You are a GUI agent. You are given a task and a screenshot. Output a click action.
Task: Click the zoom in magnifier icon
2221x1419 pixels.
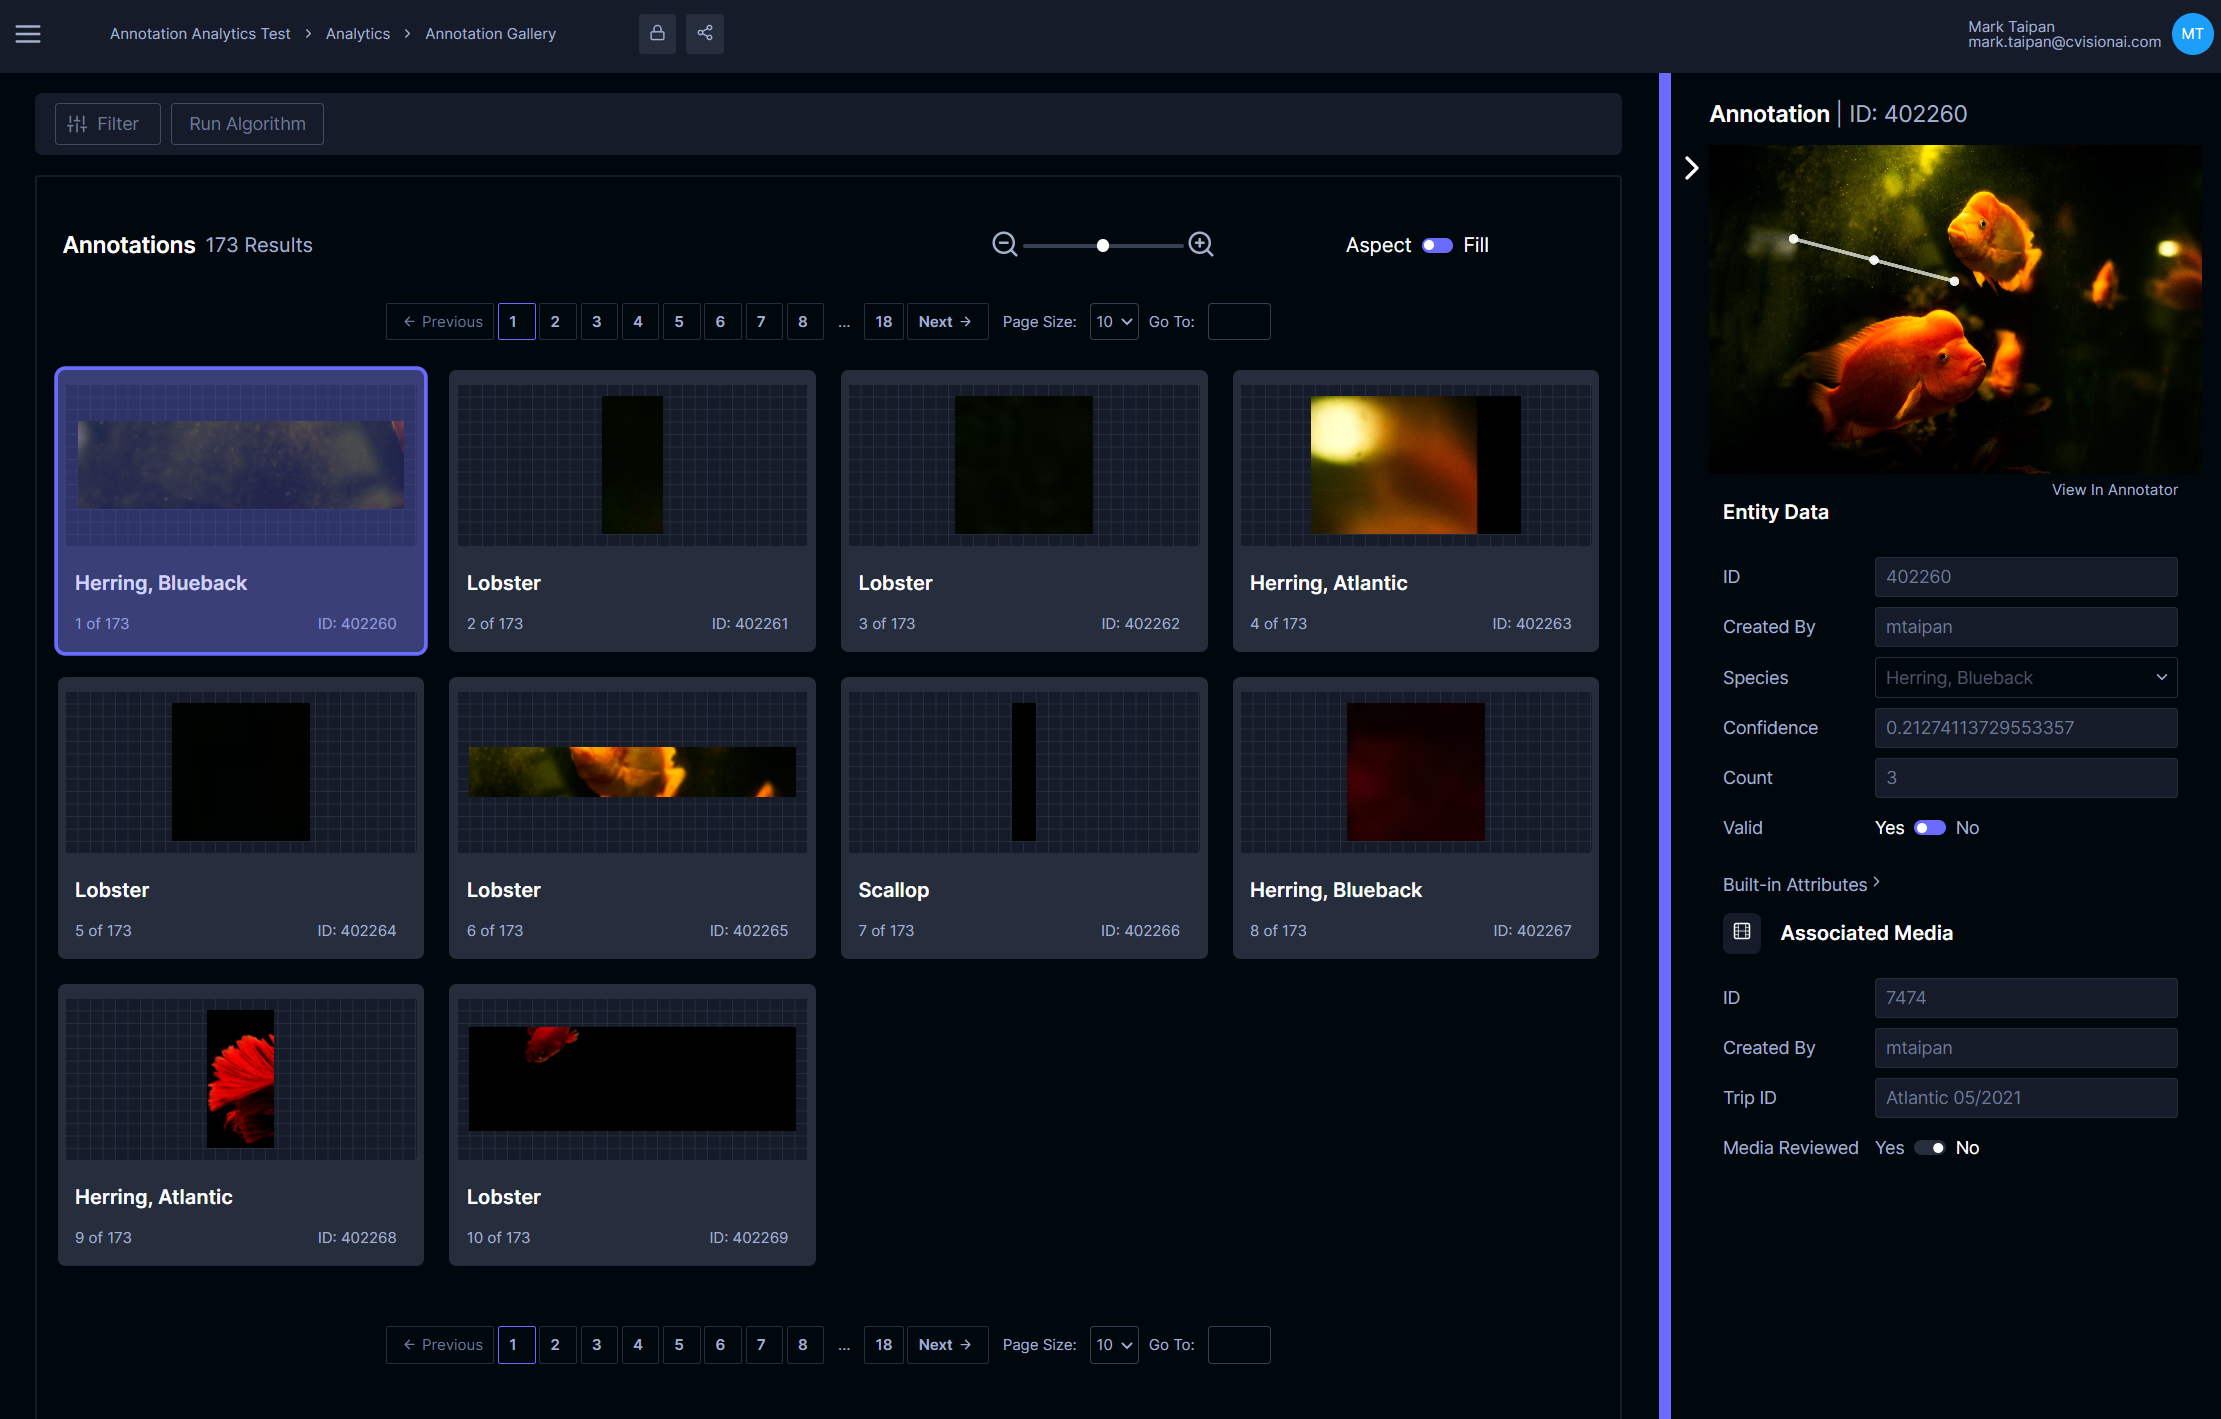[1201, 245]
